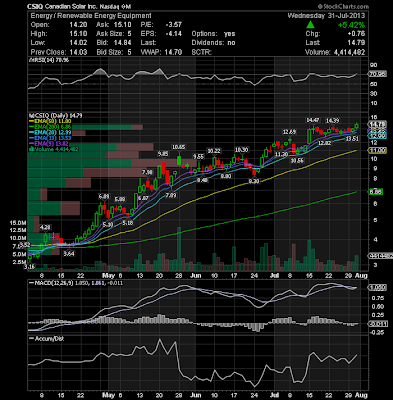Image resolution: width=393 pixels, height=400 pixels.
Task: Click the SCTR label
Action: 201,52
